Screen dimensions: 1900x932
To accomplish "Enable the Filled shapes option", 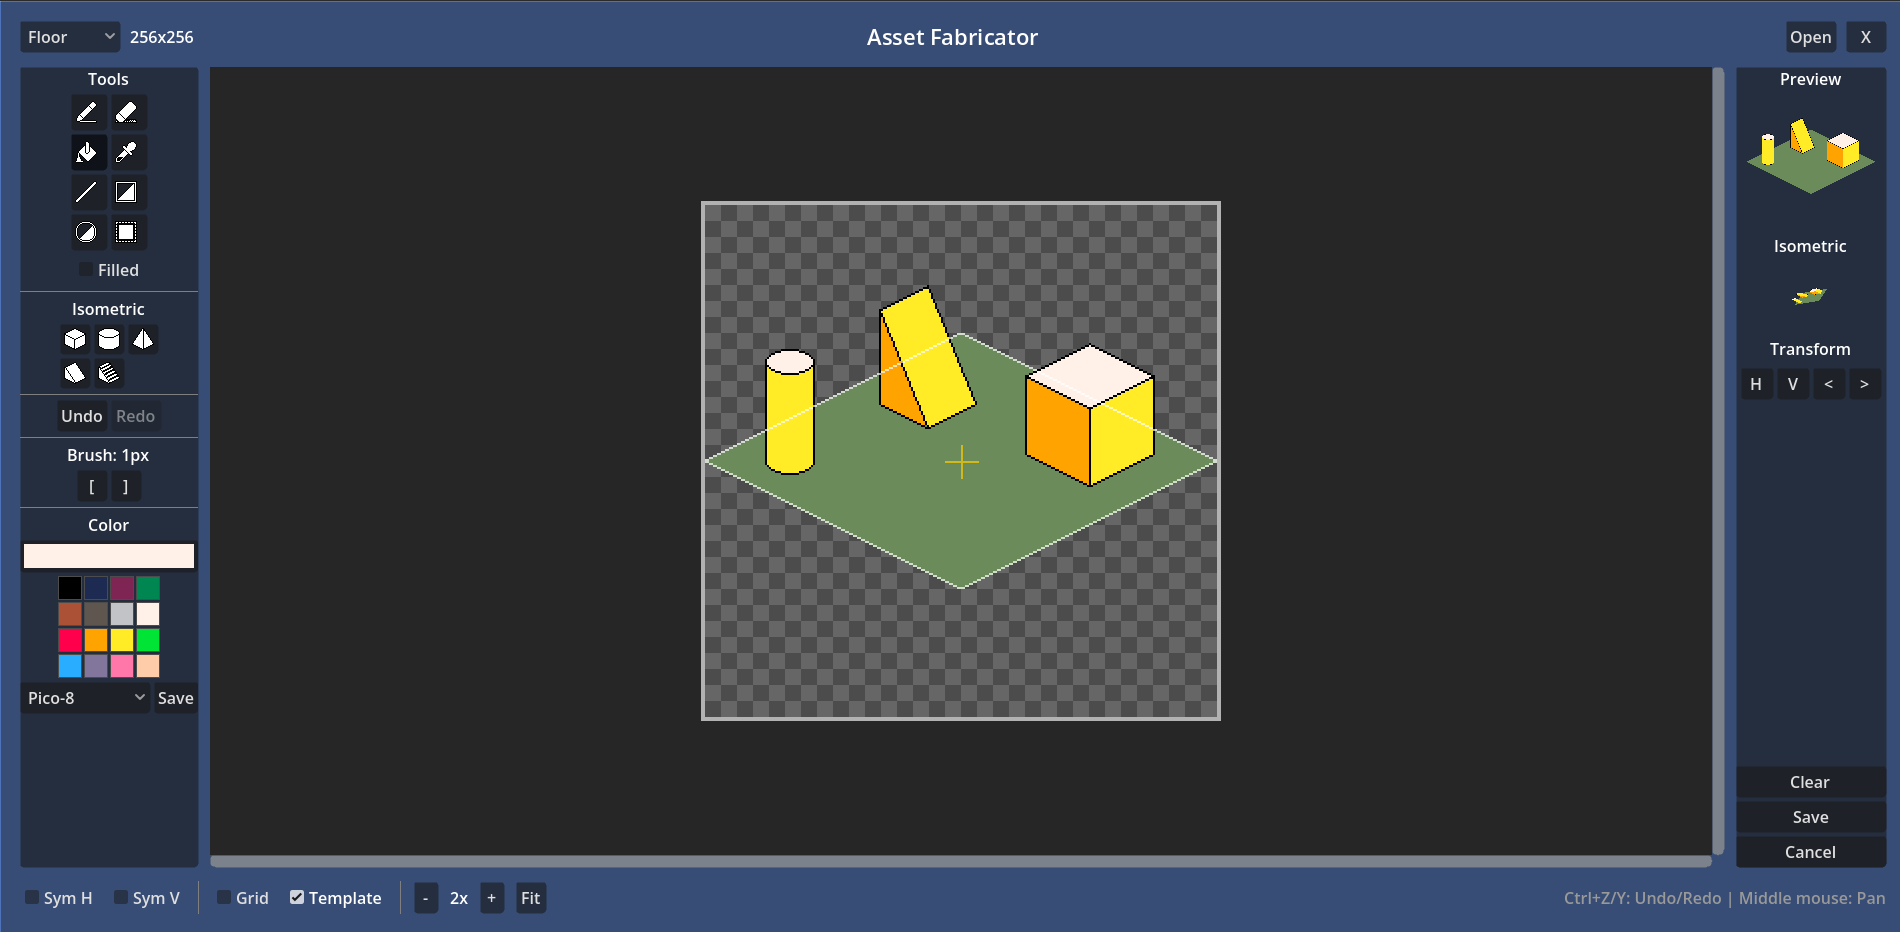I will point(85,269).
